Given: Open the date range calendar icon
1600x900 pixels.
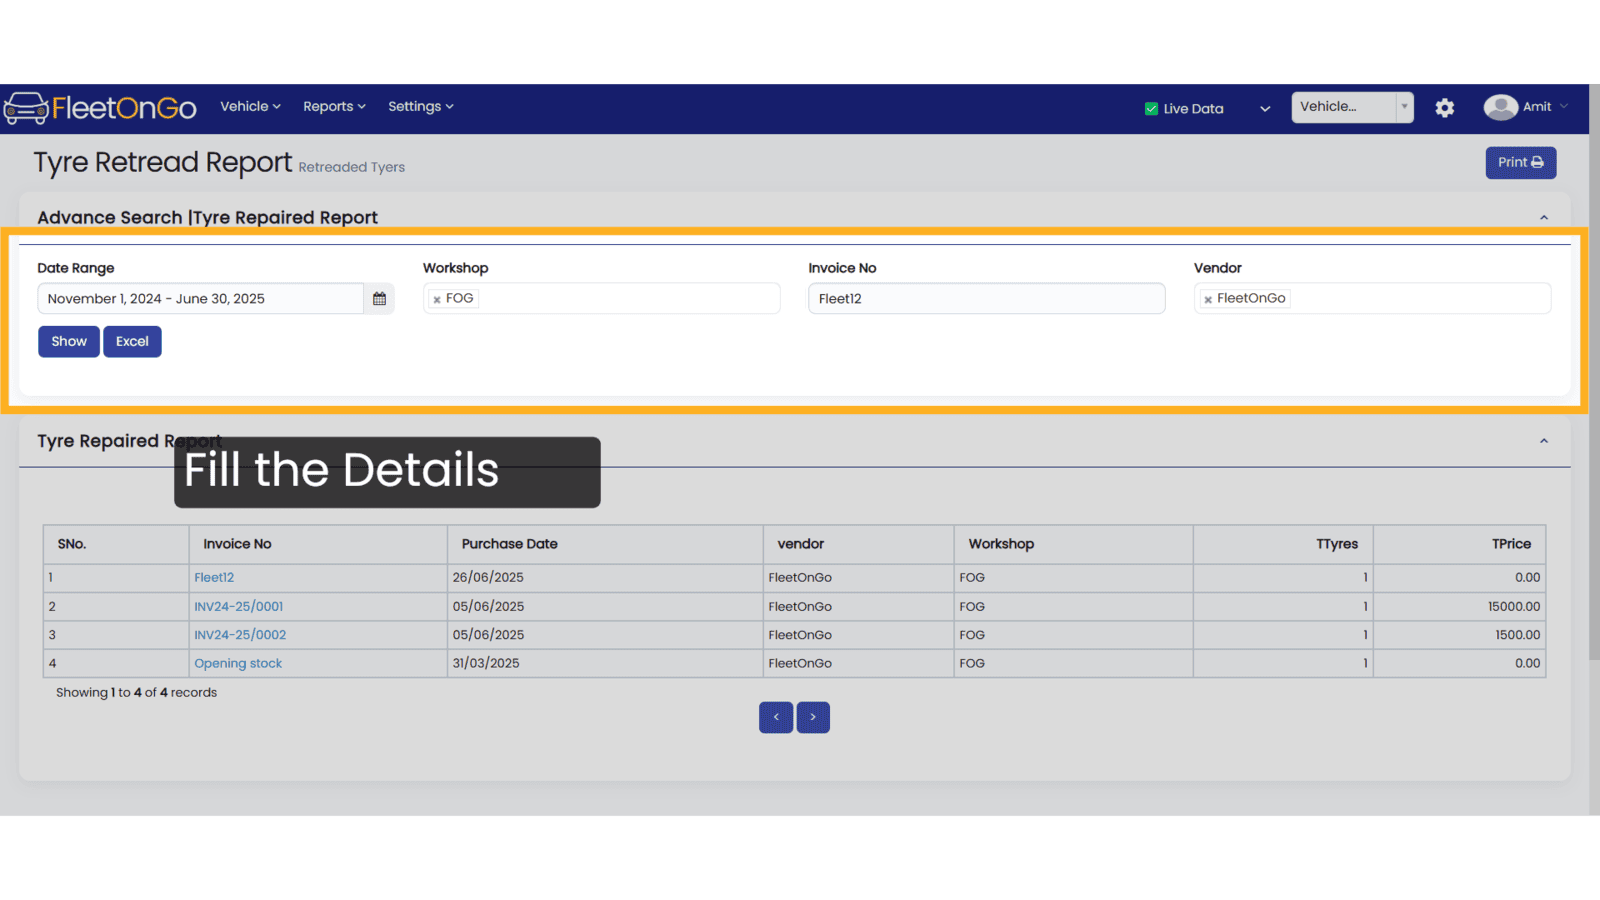Looking at the screenshot, I should coord(379,299).
